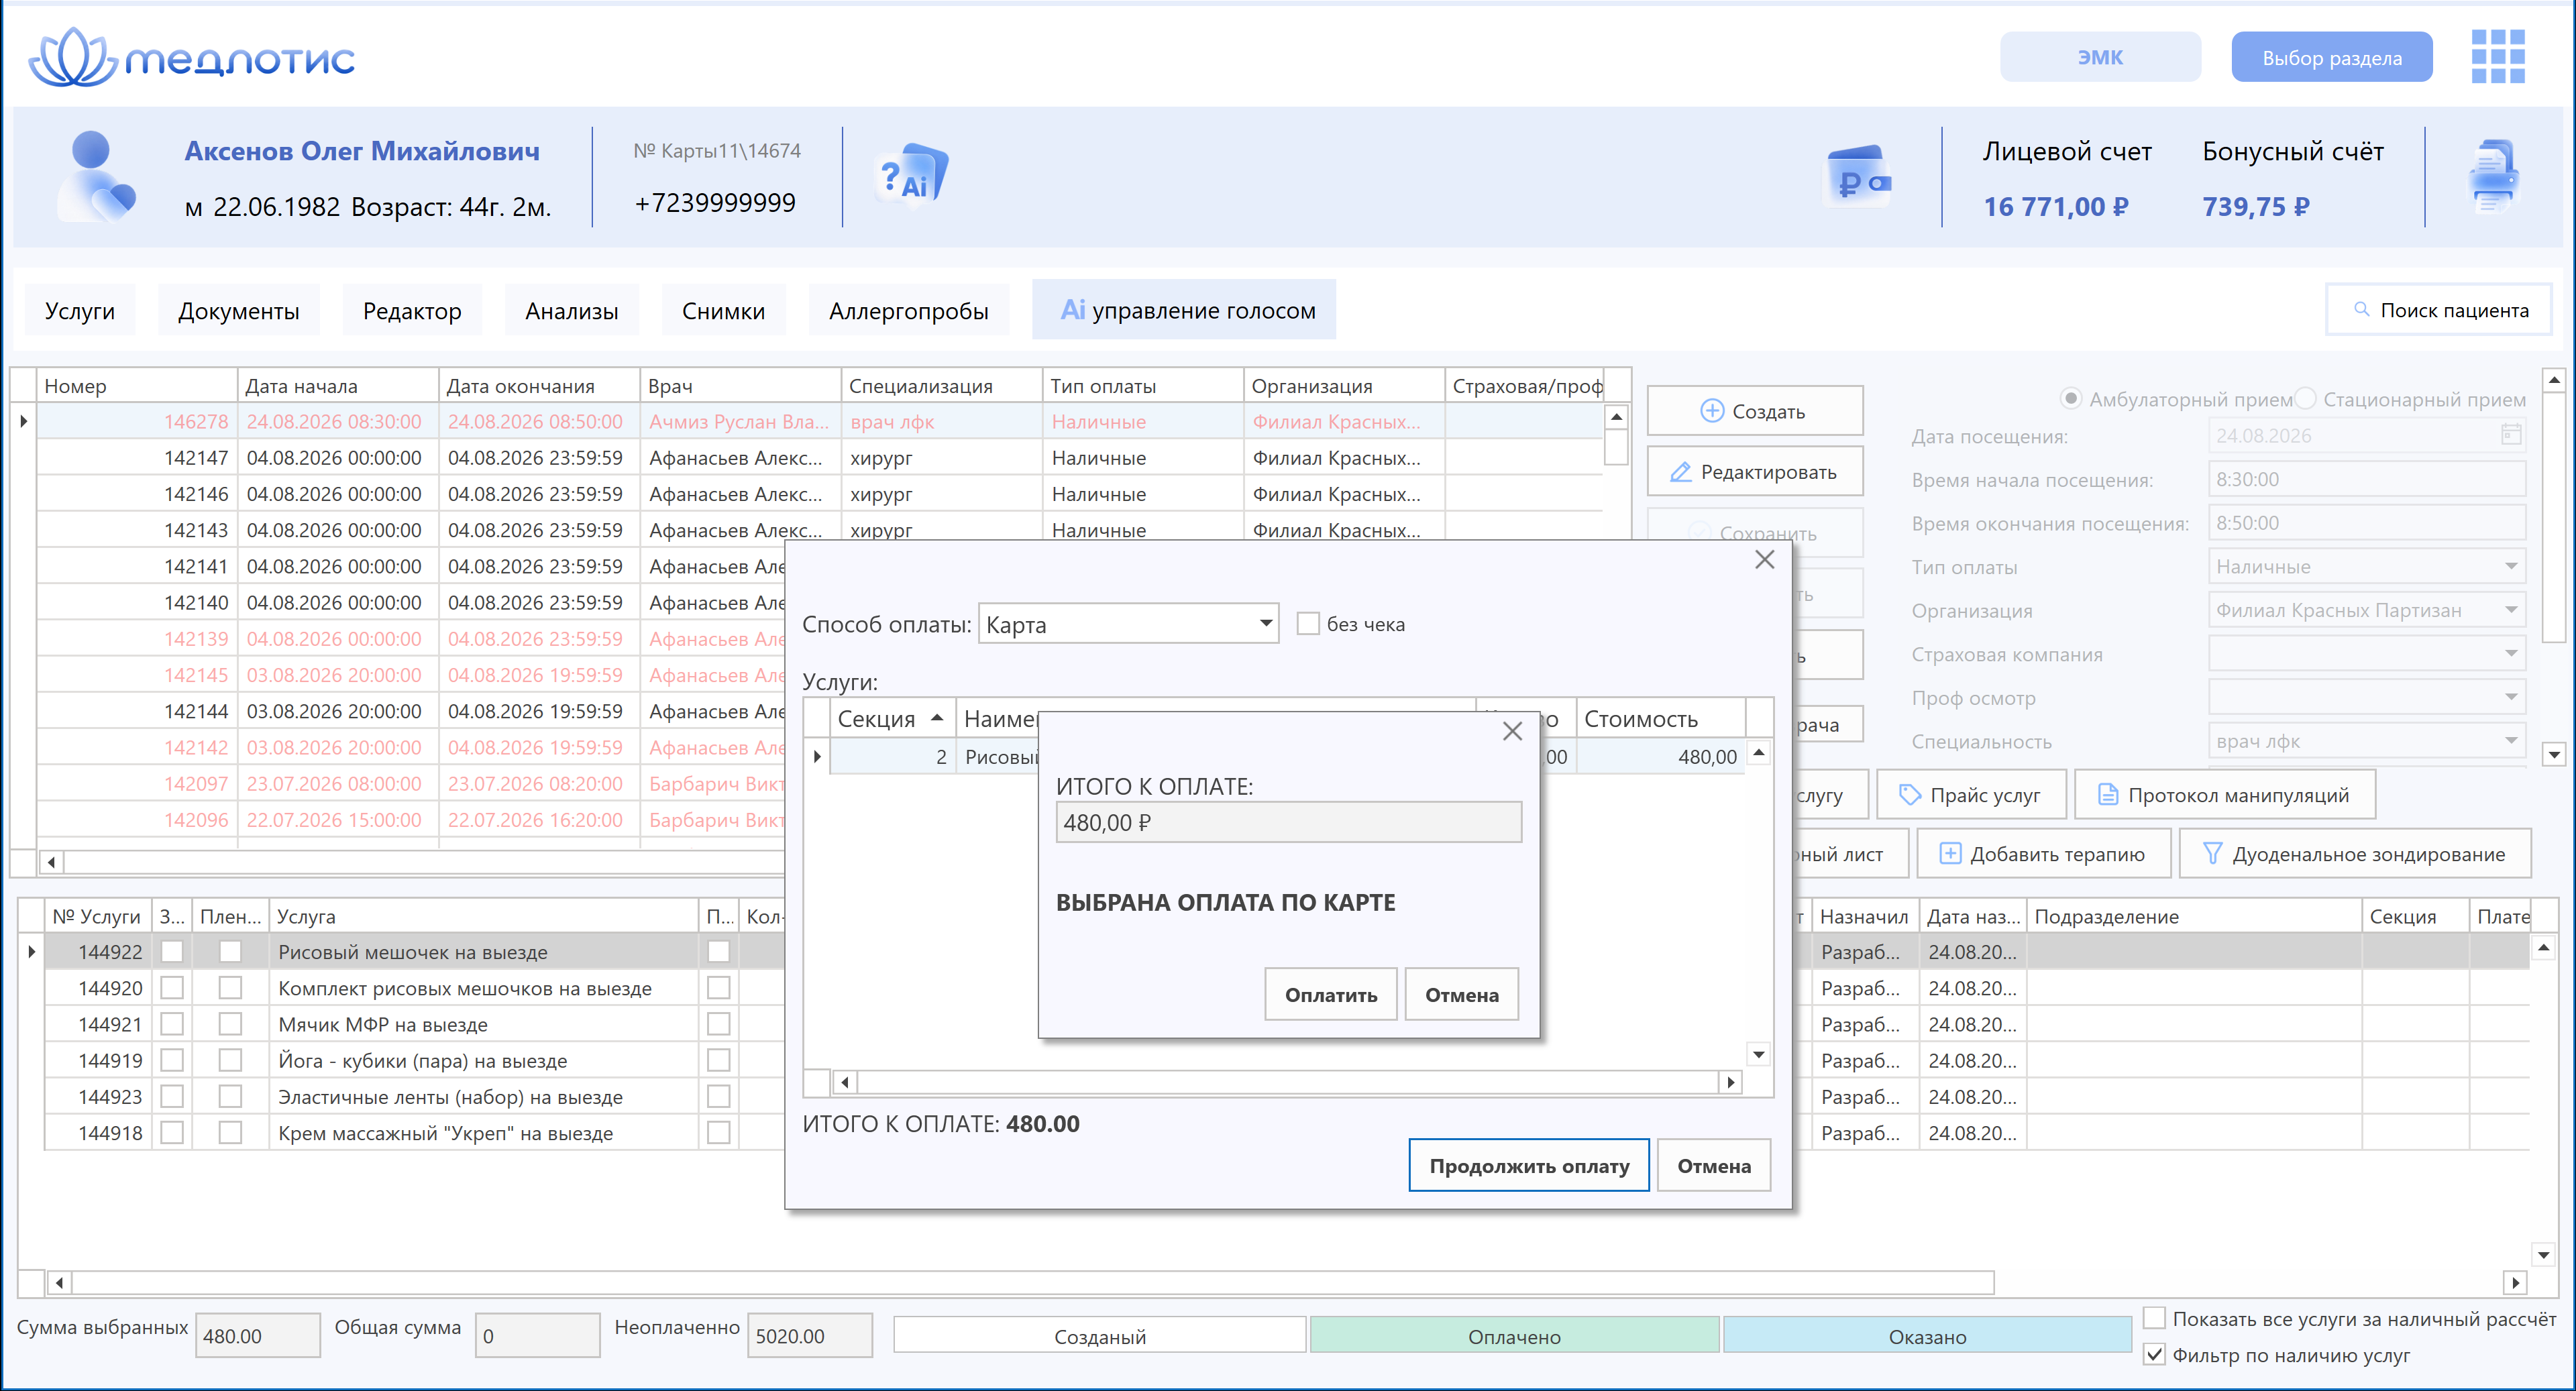2576x1391 pixels.
Task: Open Протокол манипуляций document button
Action: pos(2224,795)
